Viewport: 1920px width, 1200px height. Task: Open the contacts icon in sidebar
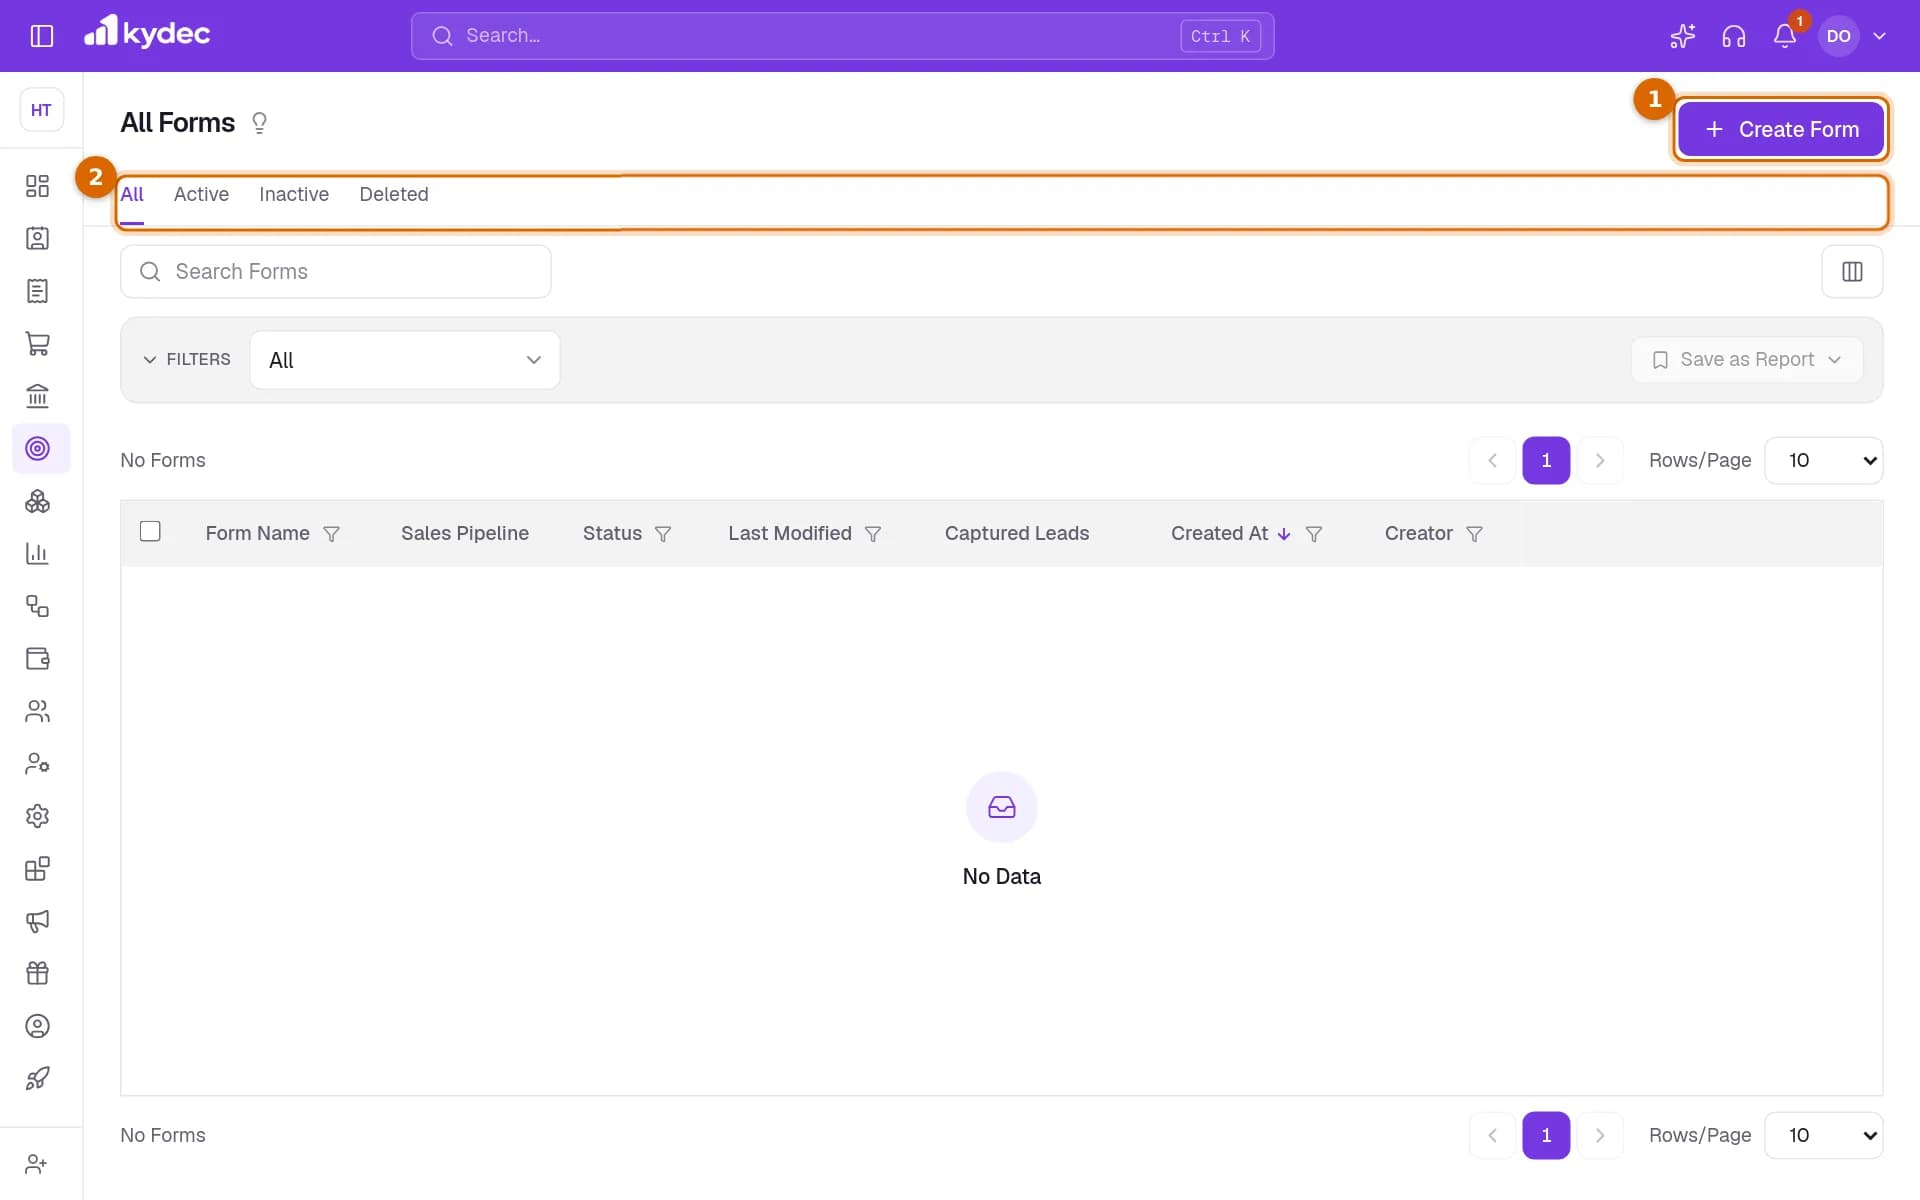click(x=38, y=238)
